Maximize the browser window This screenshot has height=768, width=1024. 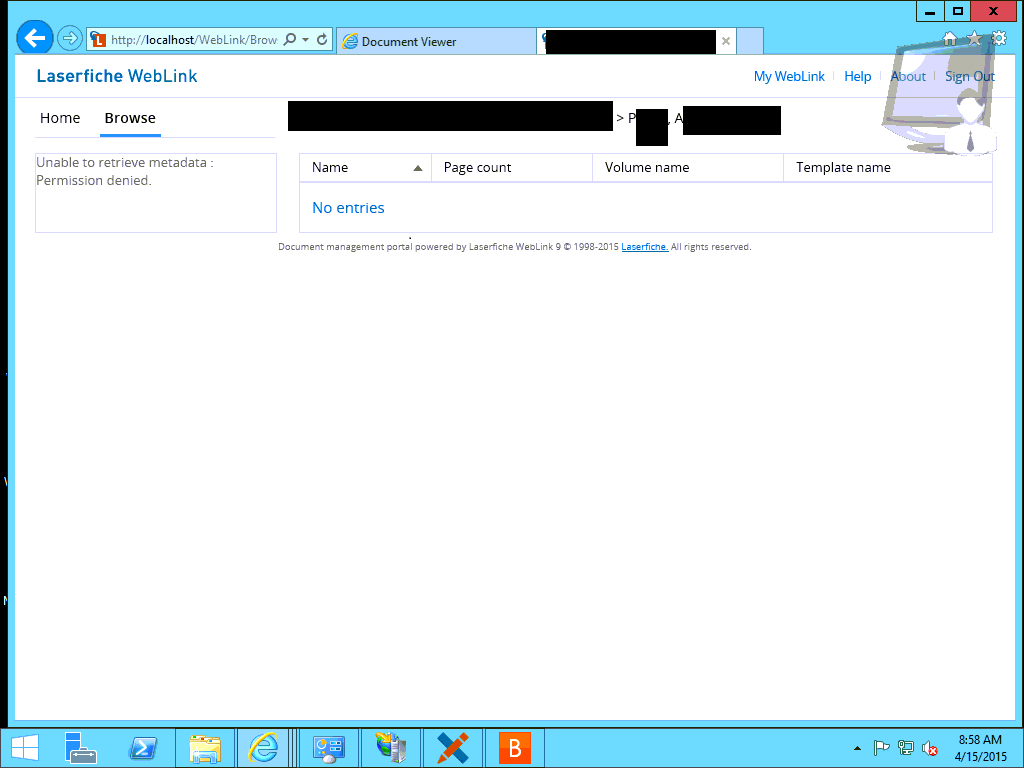coord(957,11)
